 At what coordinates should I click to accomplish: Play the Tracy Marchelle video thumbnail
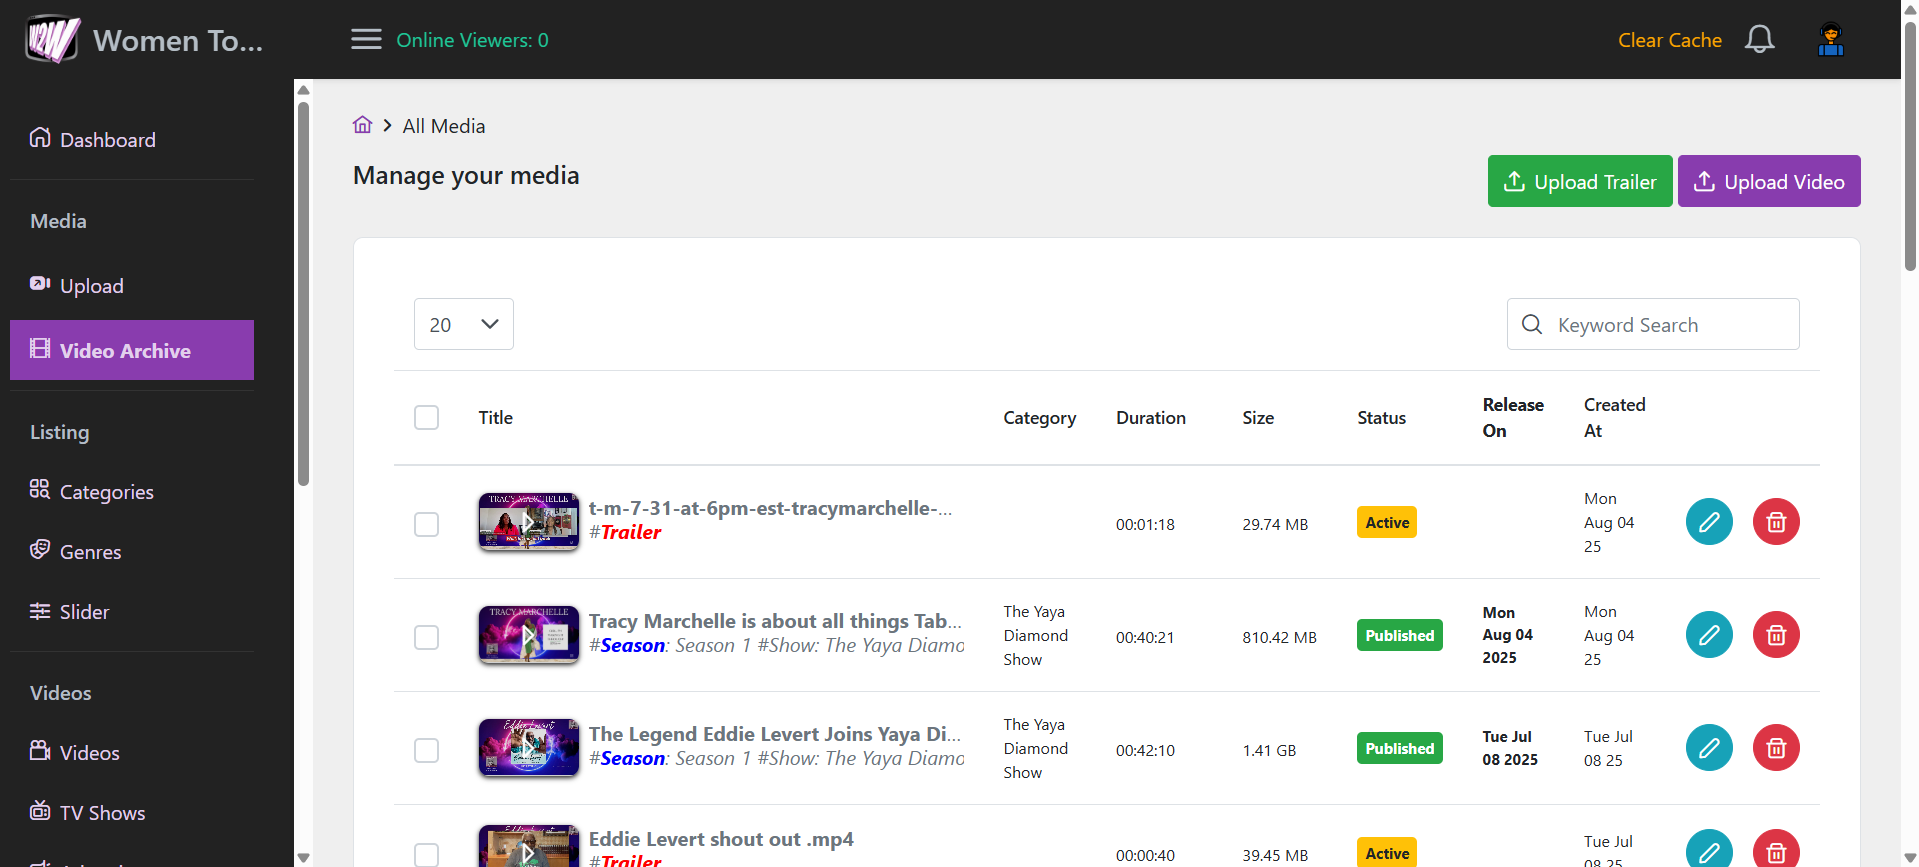click(529, 635)
